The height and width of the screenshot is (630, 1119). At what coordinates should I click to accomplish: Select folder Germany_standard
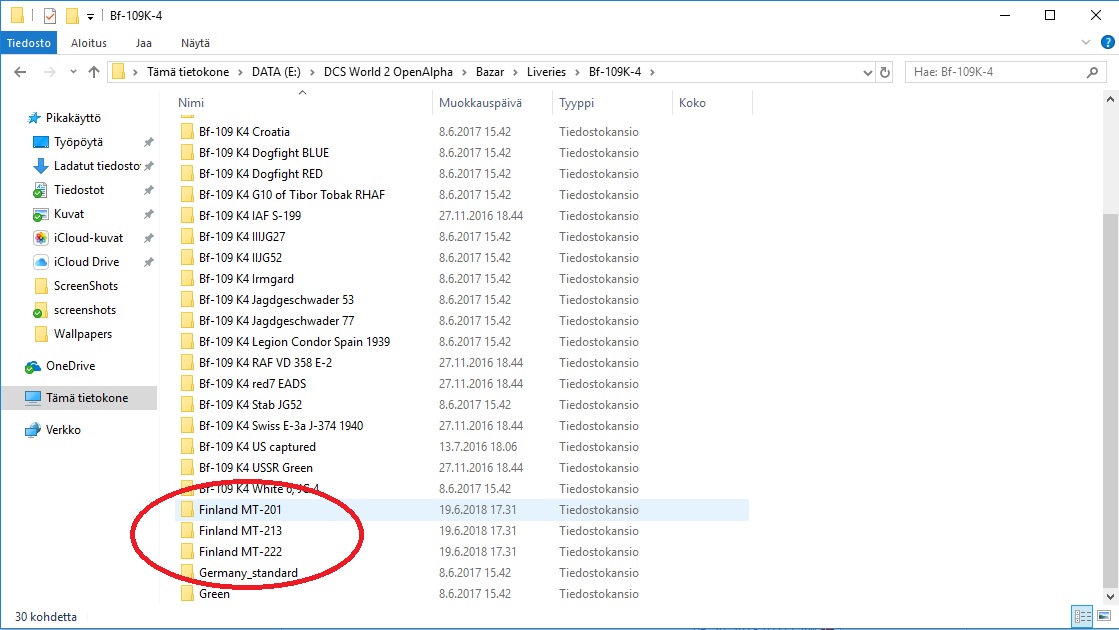[248, 573]
